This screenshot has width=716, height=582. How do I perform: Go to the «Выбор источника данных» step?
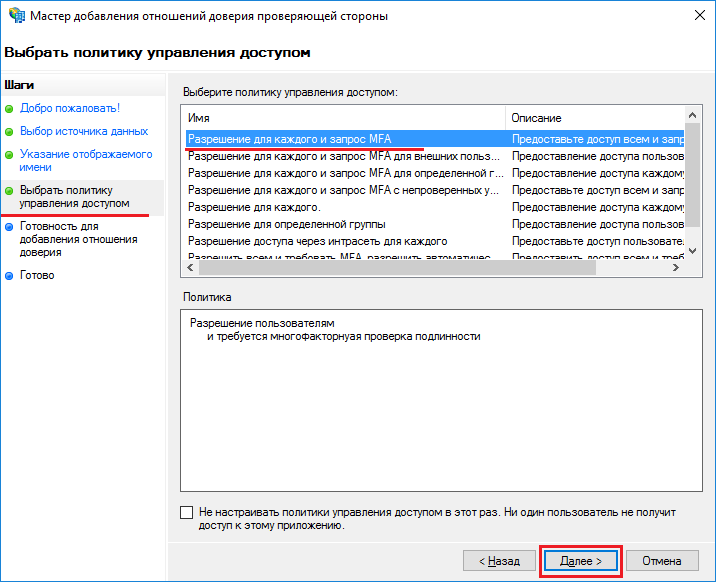83,131
